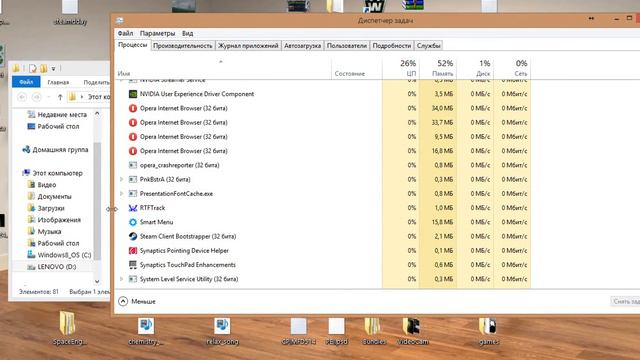
Task: Select the Opera process using 33,7 МБ
Action: 323,122
